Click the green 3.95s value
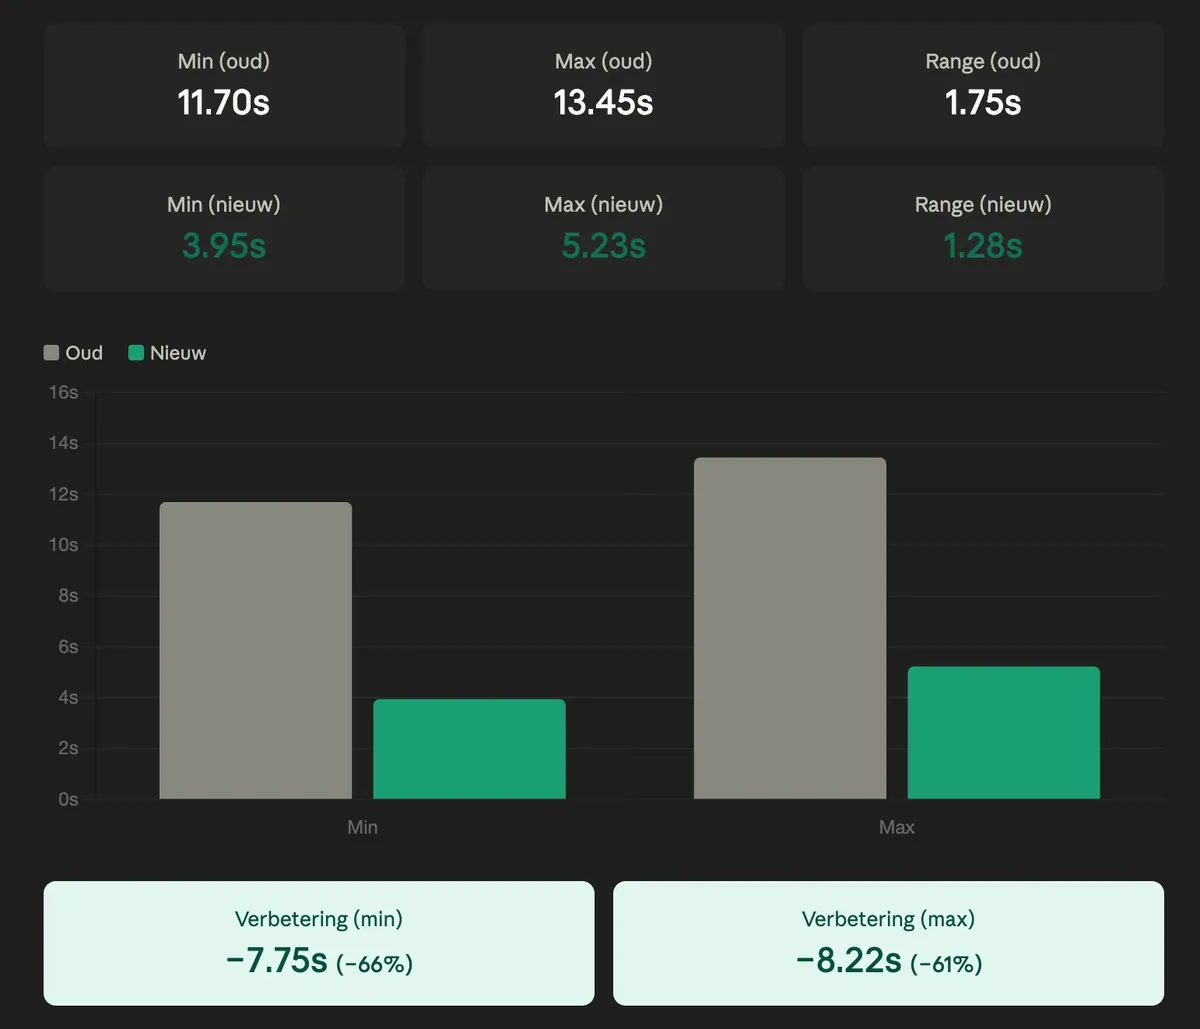The width and height of the screenshot is (1200, 1029). (224, 245)
